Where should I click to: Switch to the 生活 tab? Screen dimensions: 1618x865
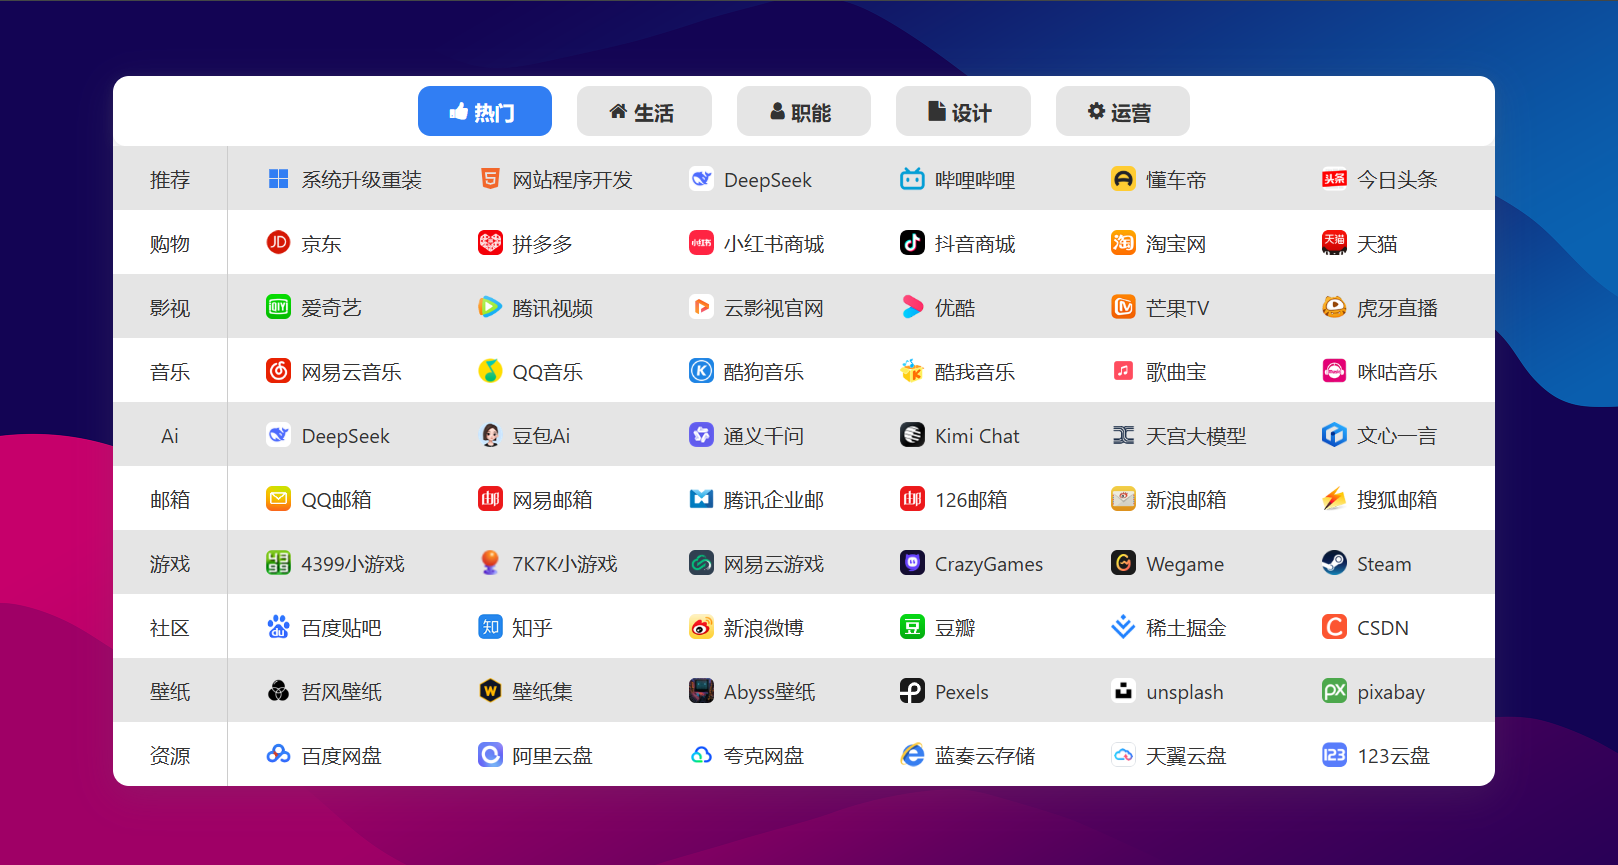pos(643,112)
